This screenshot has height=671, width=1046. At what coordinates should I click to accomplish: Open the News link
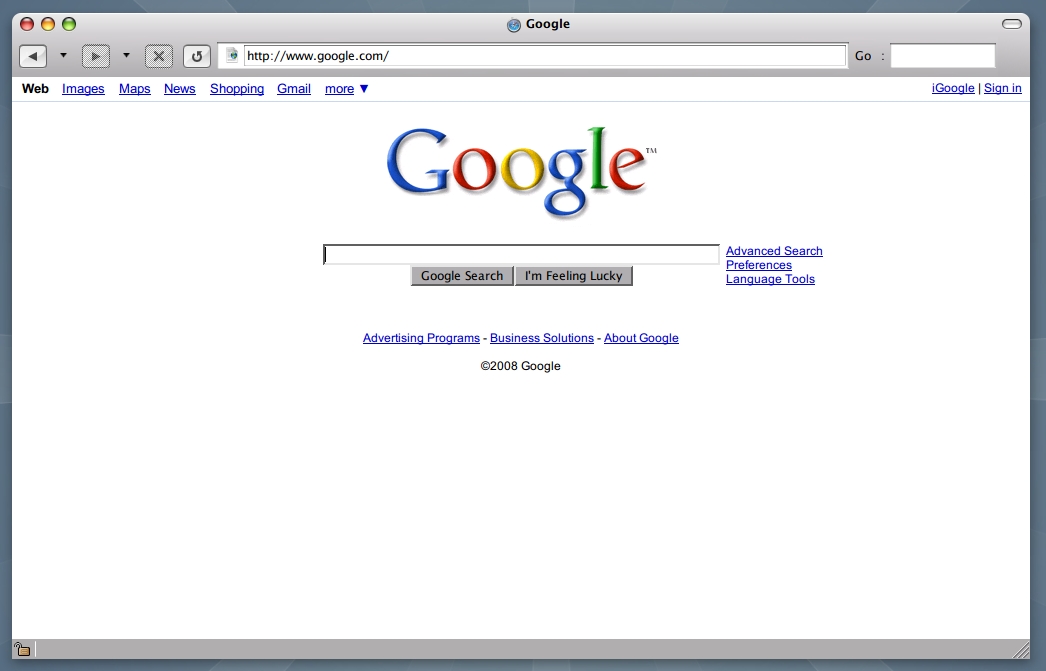179,89
